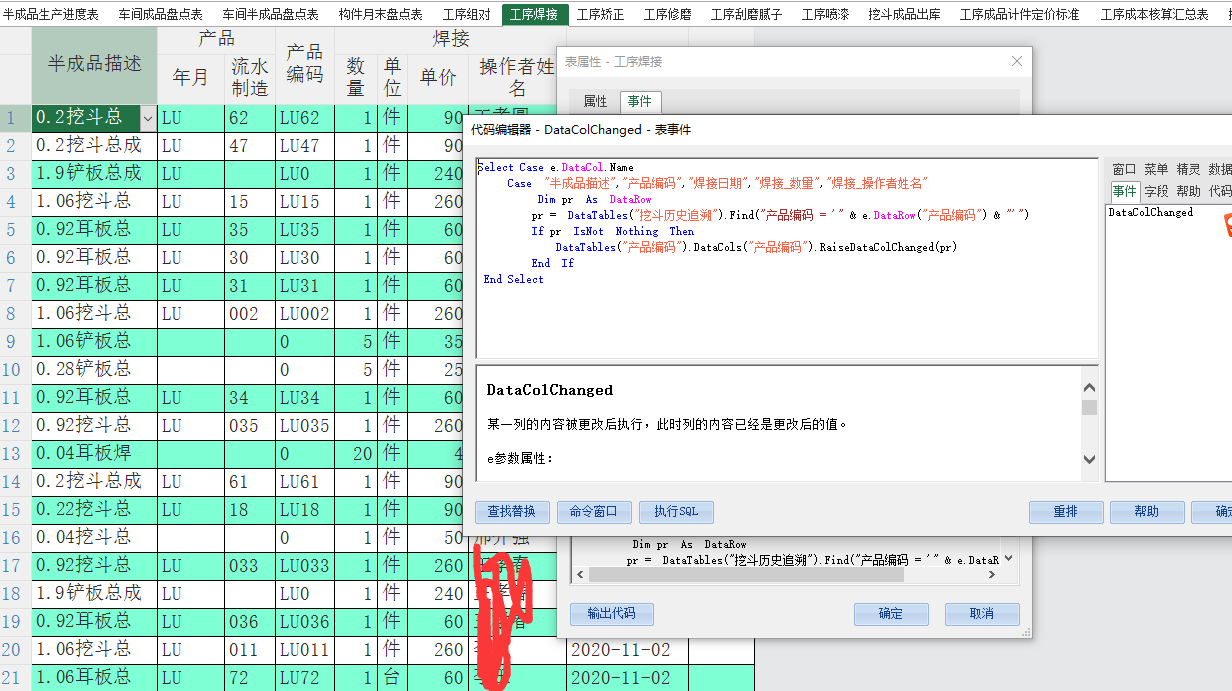Image resolution: width=1232 pixels, height=691 pixels.
Task: Click the 操作者姓名 column header
Action: click(x=517, y=77)
